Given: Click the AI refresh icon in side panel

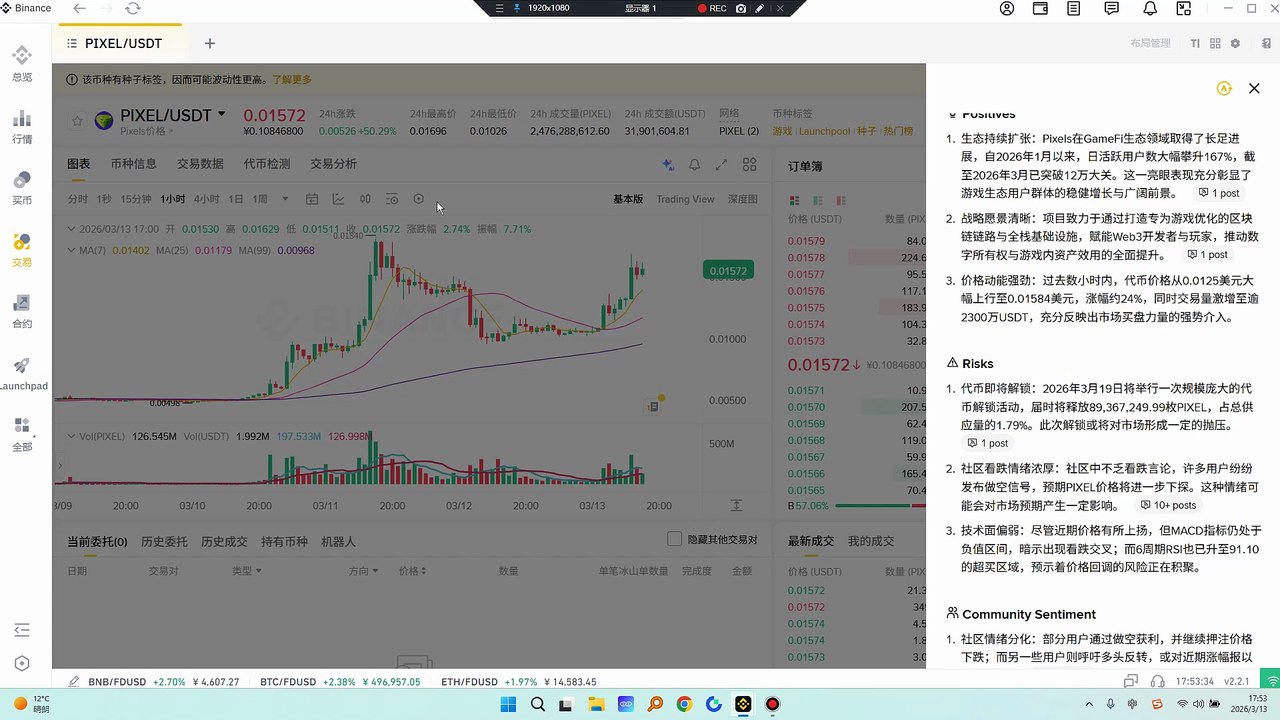Looking at the screenshot, I should point(1224,89).
